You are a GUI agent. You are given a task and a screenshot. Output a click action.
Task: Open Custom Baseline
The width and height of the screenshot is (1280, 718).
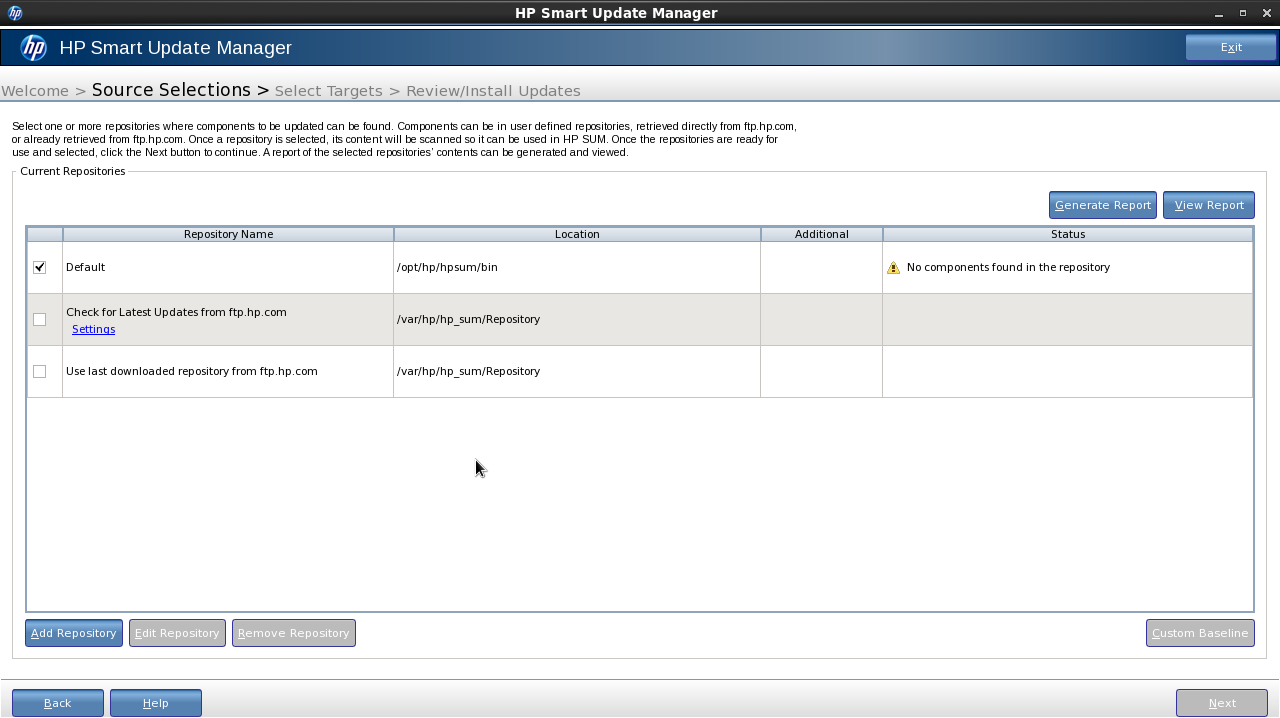[x=1200, y=633]
